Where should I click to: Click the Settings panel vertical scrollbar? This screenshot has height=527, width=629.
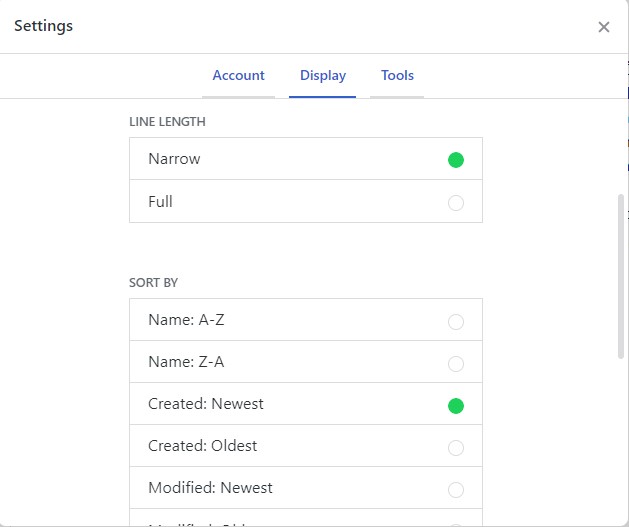(621, 275)
